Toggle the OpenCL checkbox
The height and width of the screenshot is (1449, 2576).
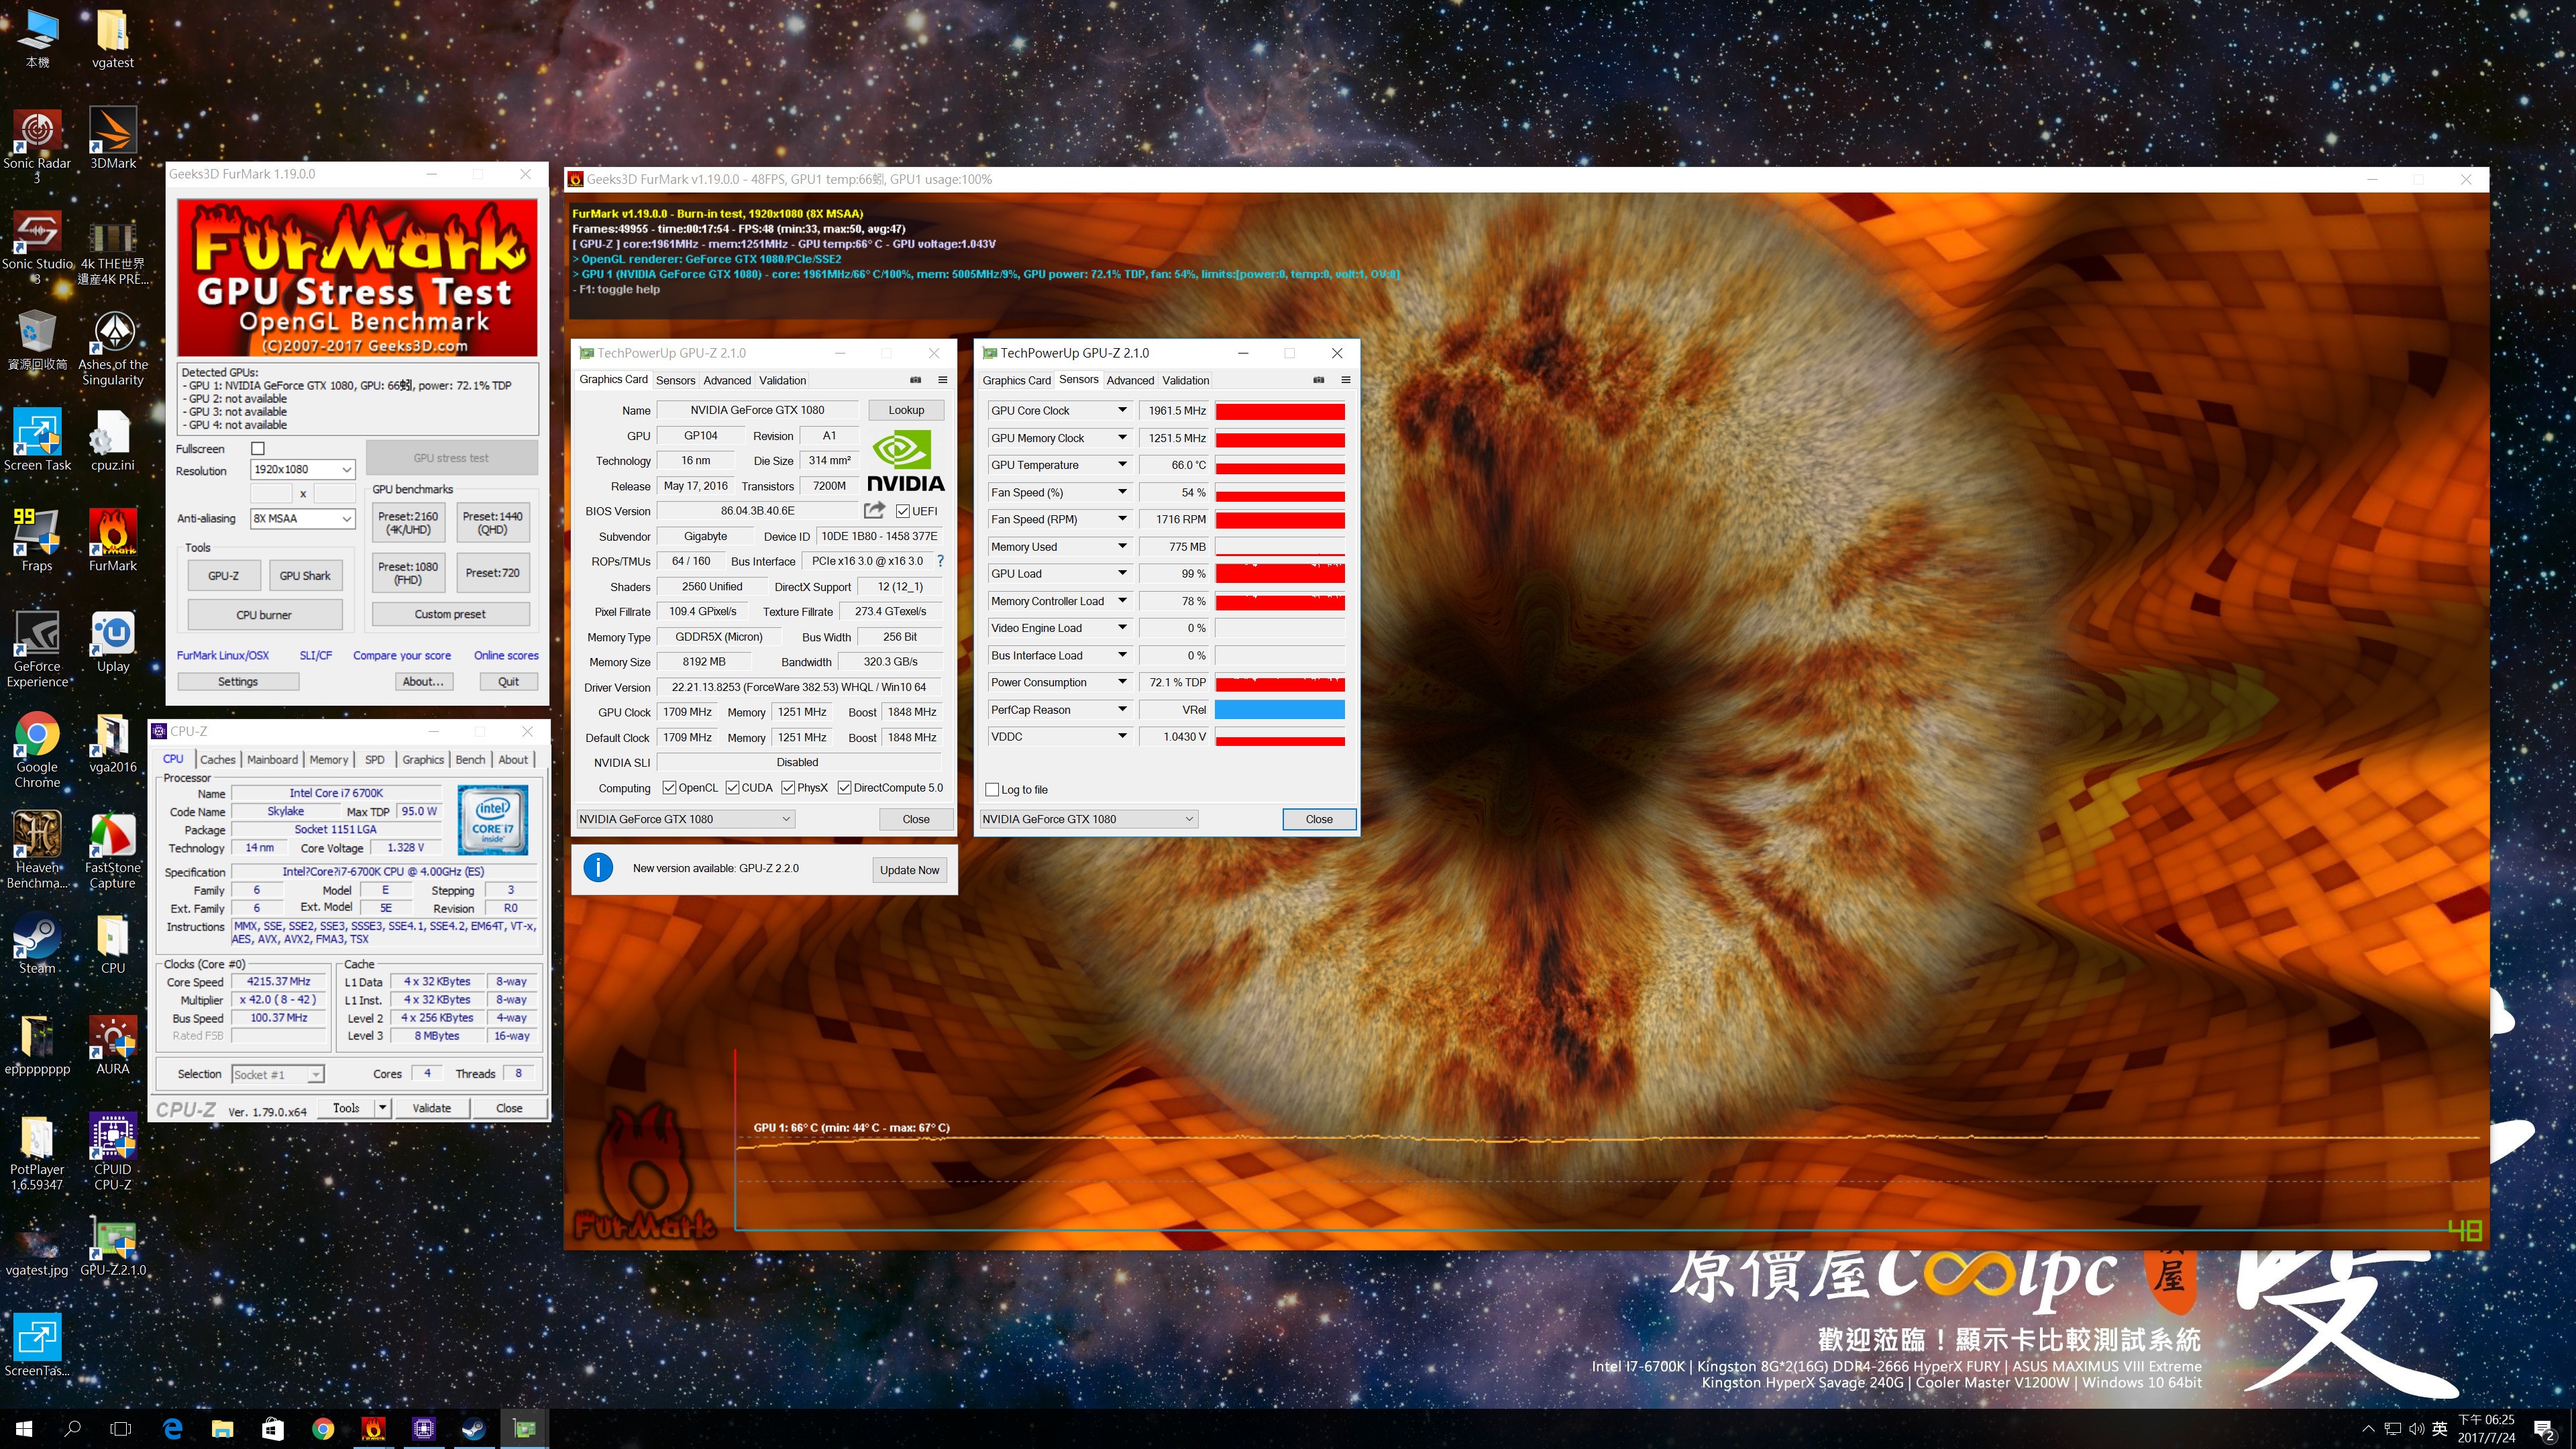[x=669, y=787]
